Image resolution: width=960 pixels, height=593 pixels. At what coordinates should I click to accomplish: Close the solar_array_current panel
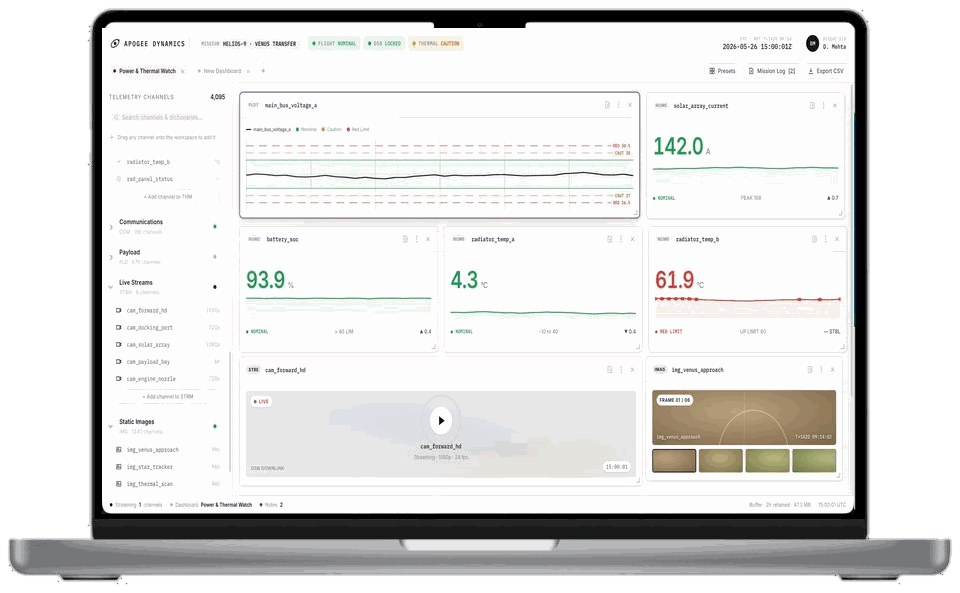tap(834, 106)
